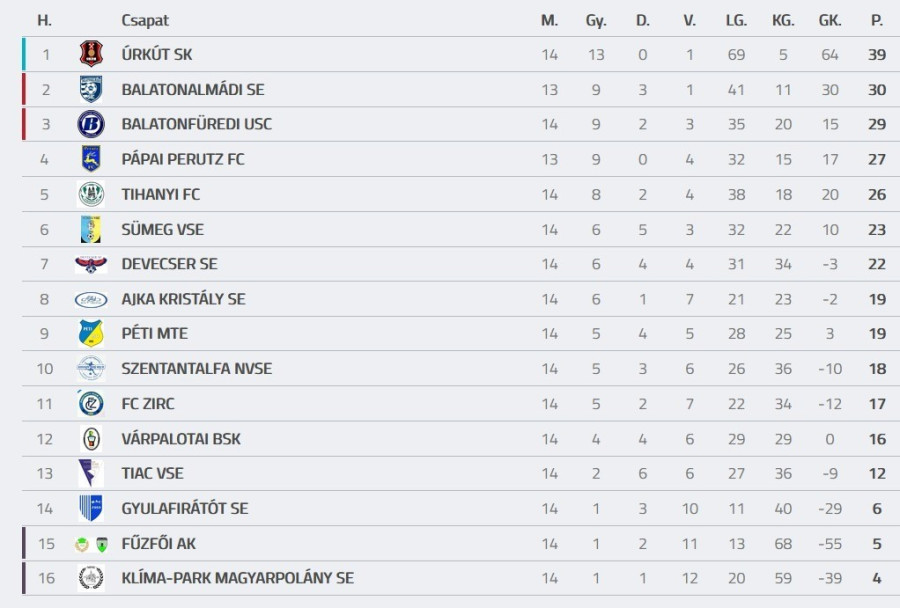Click the Balatonfüredi USC club badge
The width and height of the screenshot is (900, 608).
pyautogui.click(x=91, y=124)
